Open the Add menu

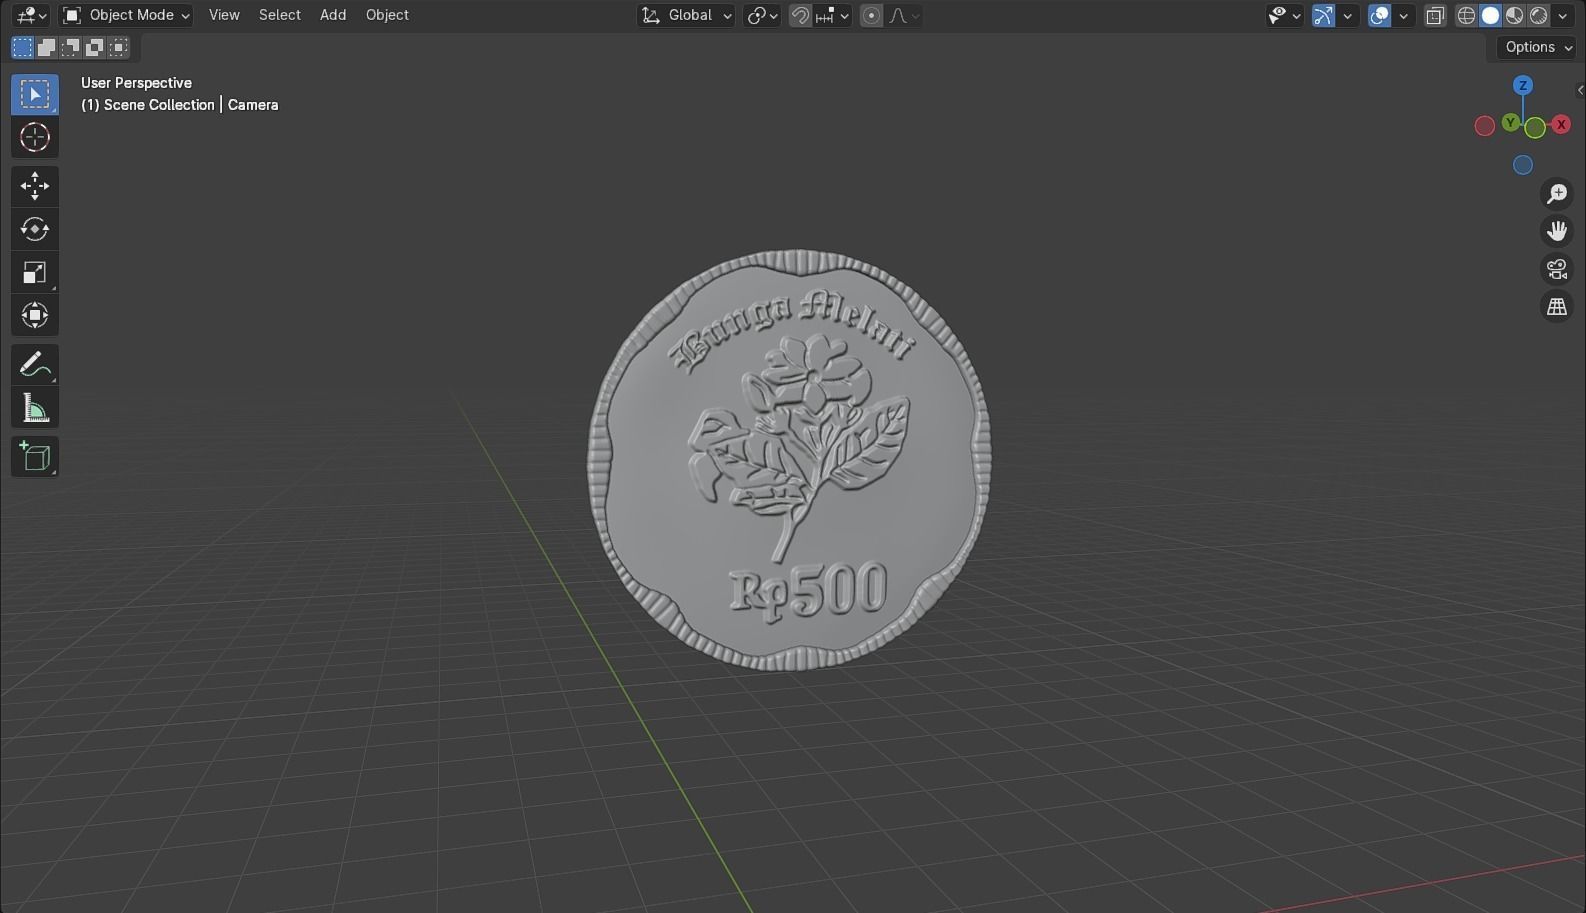pyautogui.click(x=333, y=15)
